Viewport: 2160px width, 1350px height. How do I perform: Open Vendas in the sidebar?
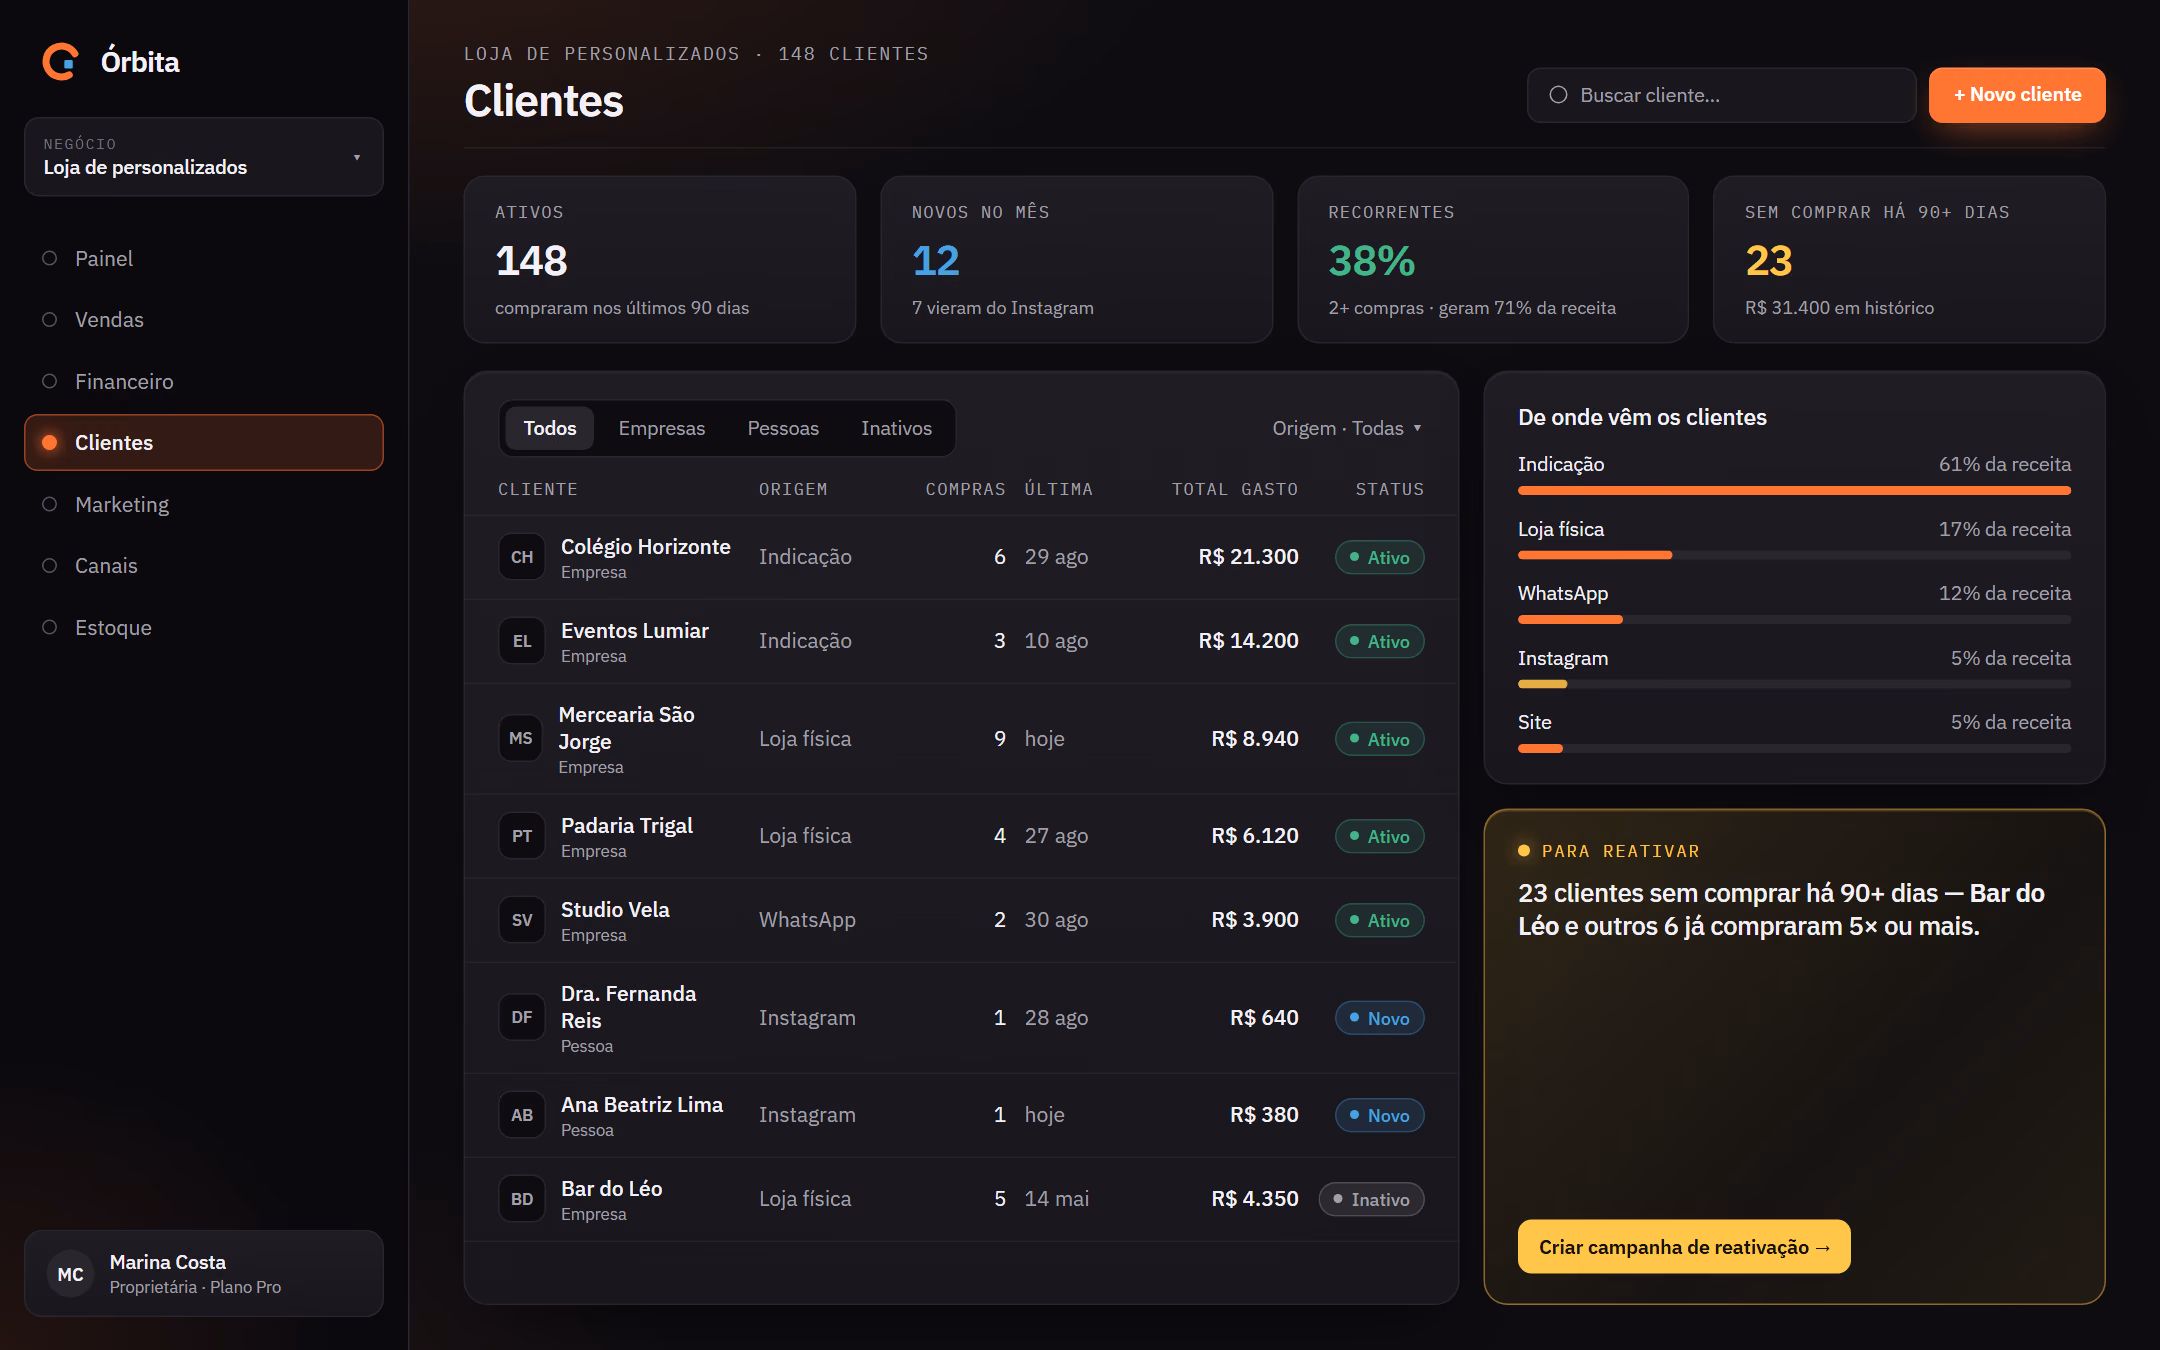(x=204, y=319)
